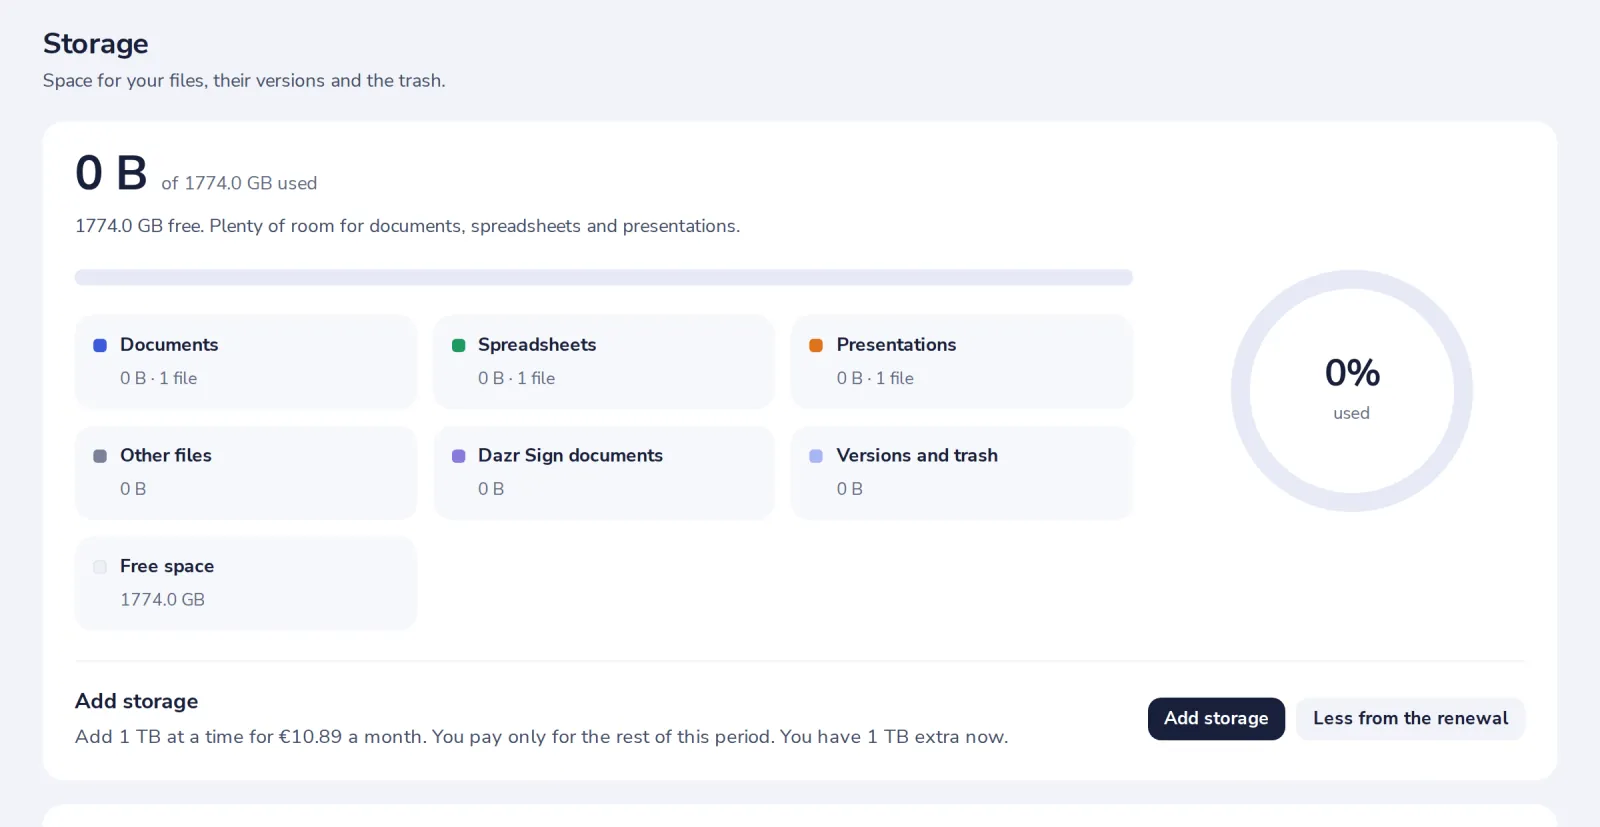Image resolution: width=1600 pixels, height=827 pixels.
Task: Click the Add storage button
Action: click(x=1216, y=718)
